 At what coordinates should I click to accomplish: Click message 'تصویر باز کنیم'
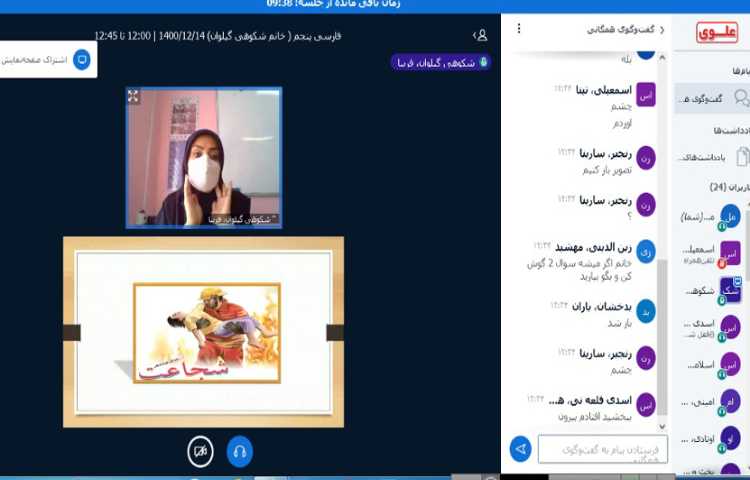(607, 170)
